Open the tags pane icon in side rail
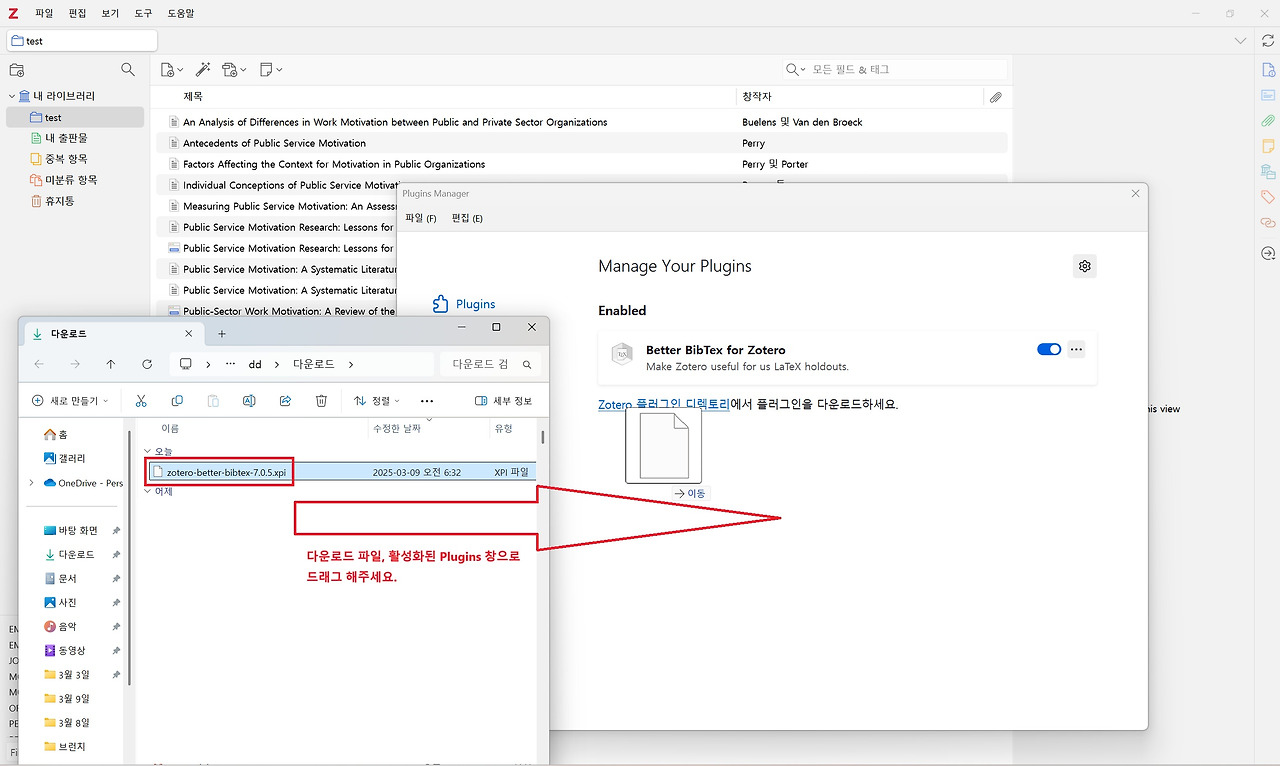Viewport: 1280px width, 766px height. [1268, 197]
